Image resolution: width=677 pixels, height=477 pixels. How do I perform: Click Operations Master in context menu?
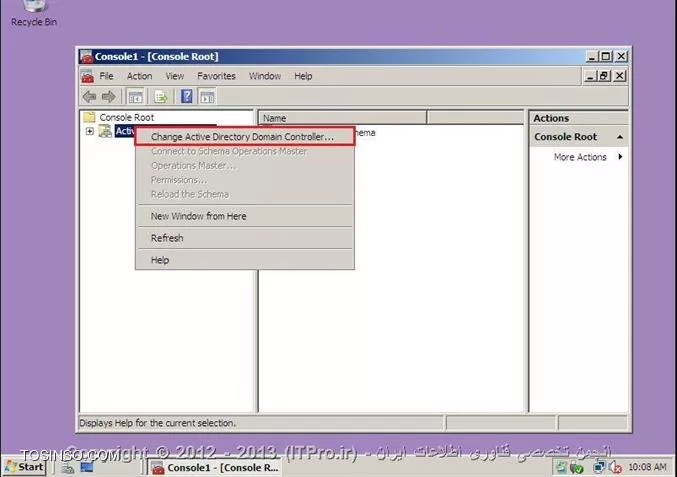point(245,166)
